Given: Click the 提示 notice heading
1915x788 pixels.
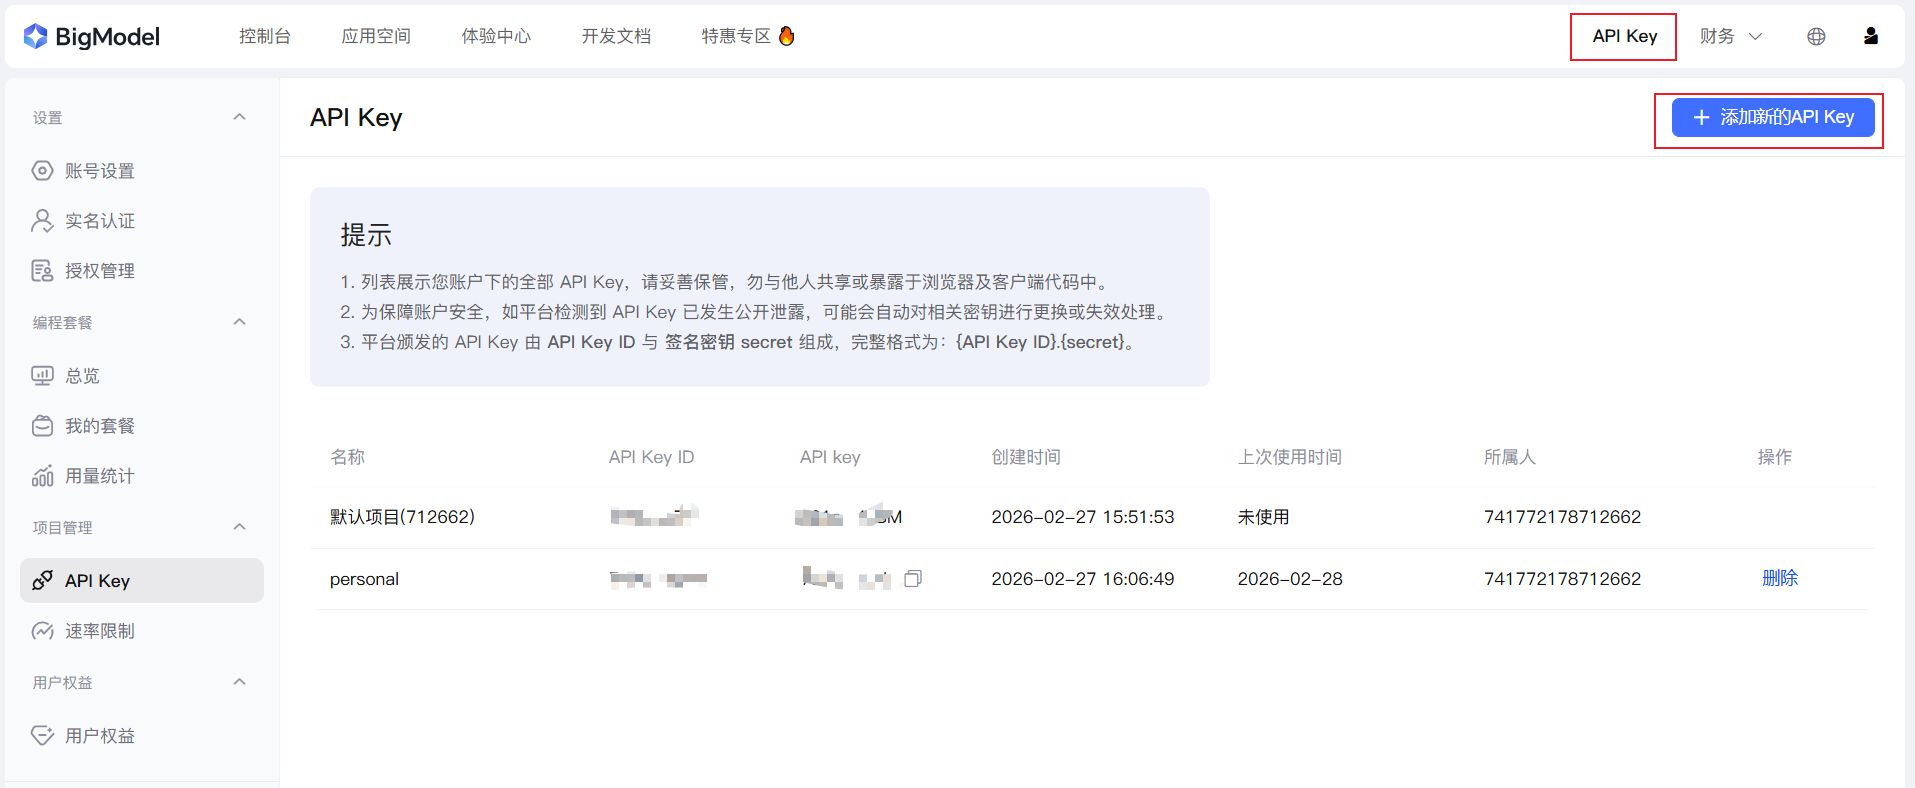Looking at the screenshot, I should coord(366,235).
